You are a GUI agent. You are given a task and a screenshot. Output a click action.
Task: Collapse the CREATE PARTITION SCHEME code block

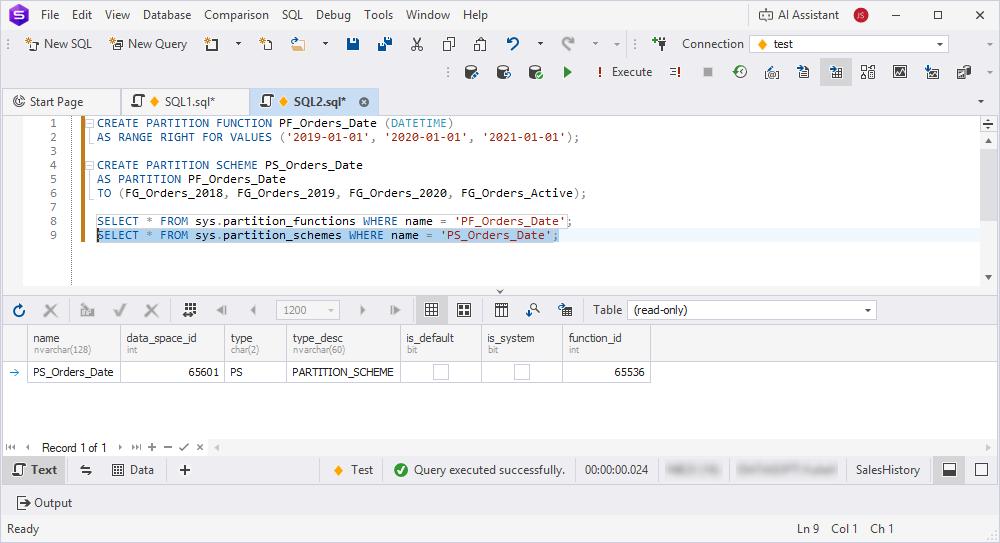[x=90, y=165]
